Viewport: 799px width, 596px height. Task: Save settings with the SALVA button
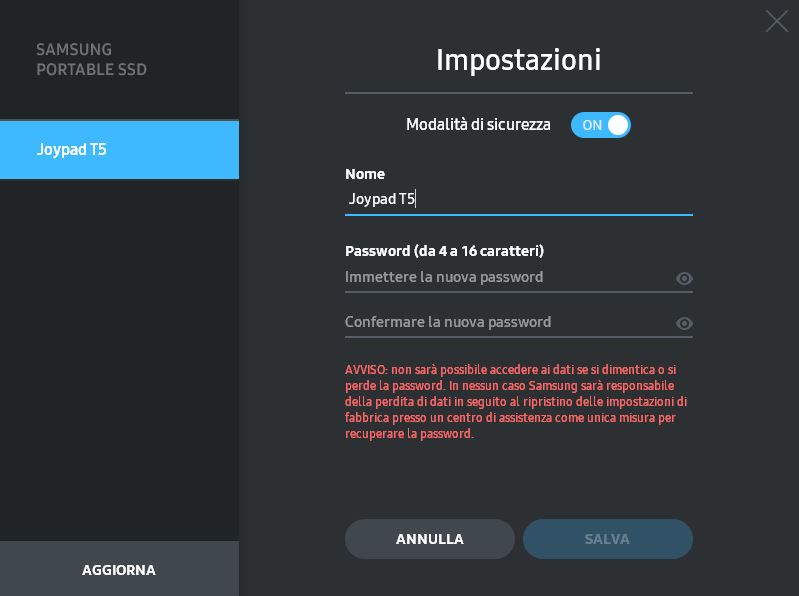coord(607,539)
